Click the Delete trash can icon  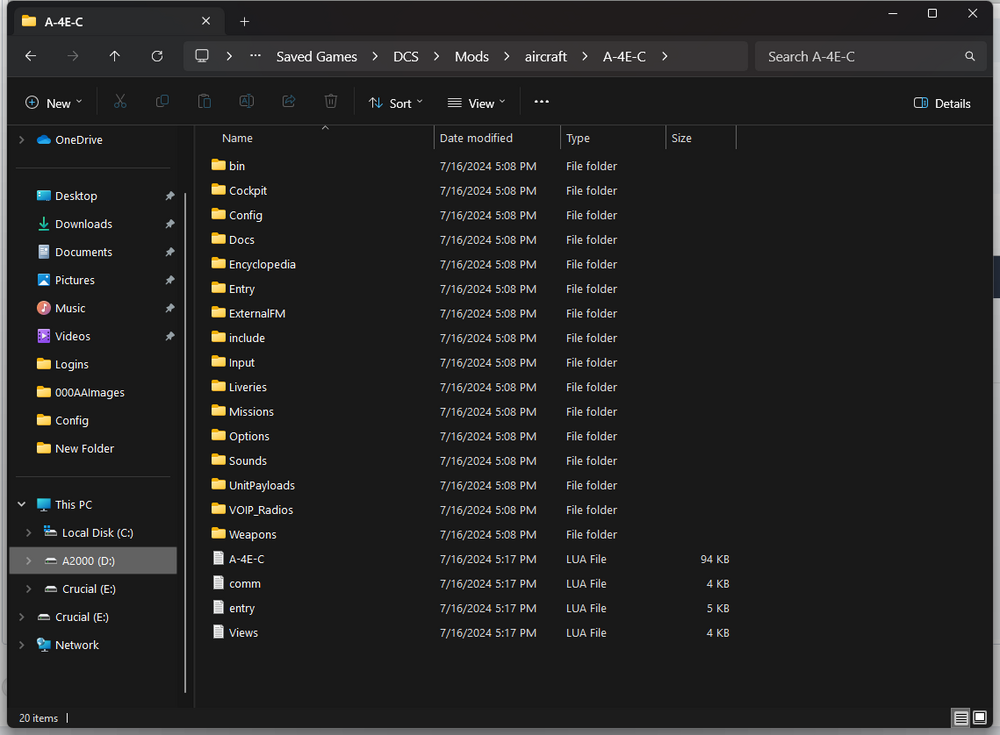[331, 102]
